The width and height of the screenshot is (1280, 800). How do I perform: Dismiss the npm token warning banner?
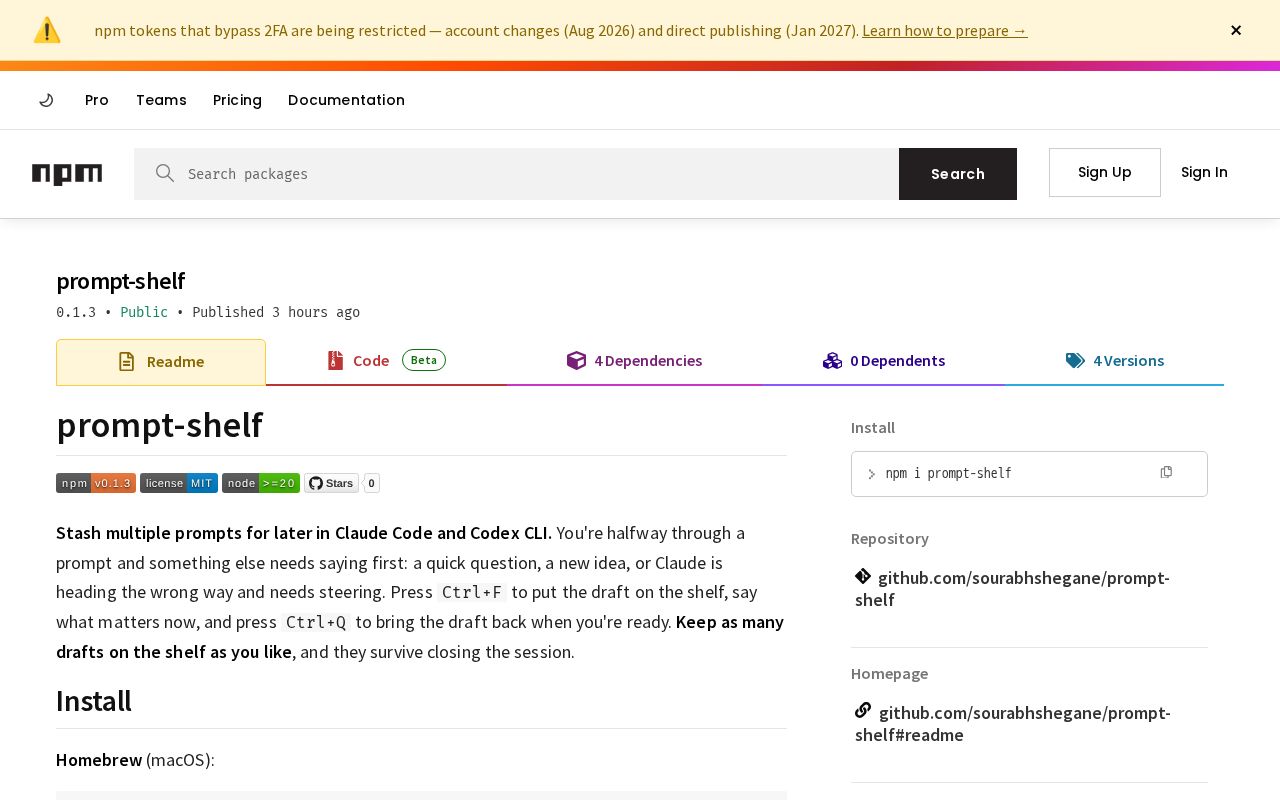coord(1236,30)
